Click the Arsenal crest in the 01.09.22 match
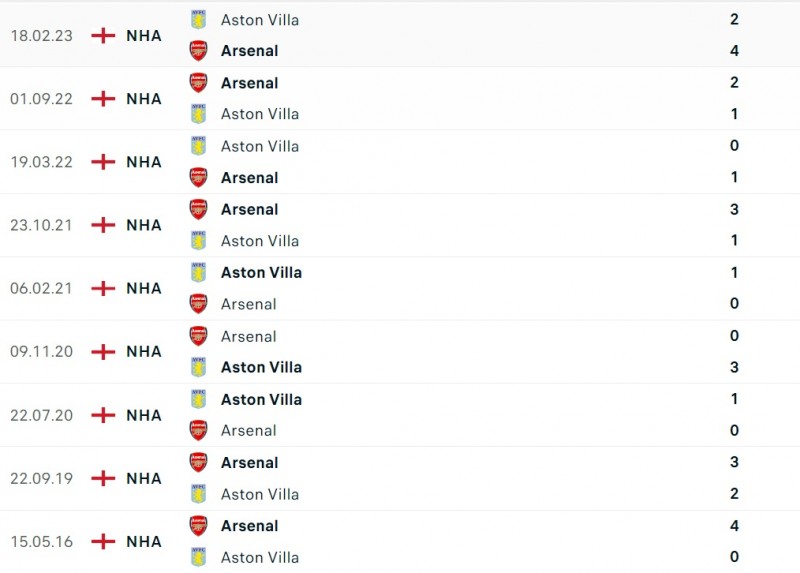Screen dimensions: 800x573 point(198,83)
